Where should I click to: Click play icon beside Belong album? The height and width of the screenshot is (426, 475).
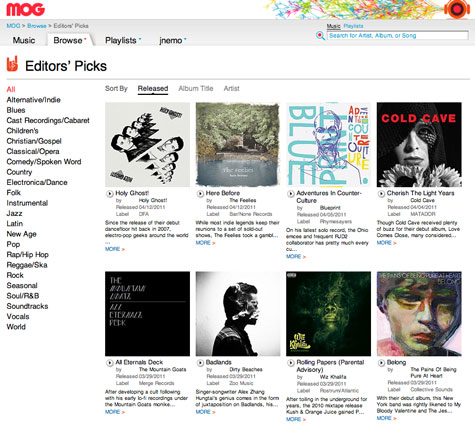381,363
